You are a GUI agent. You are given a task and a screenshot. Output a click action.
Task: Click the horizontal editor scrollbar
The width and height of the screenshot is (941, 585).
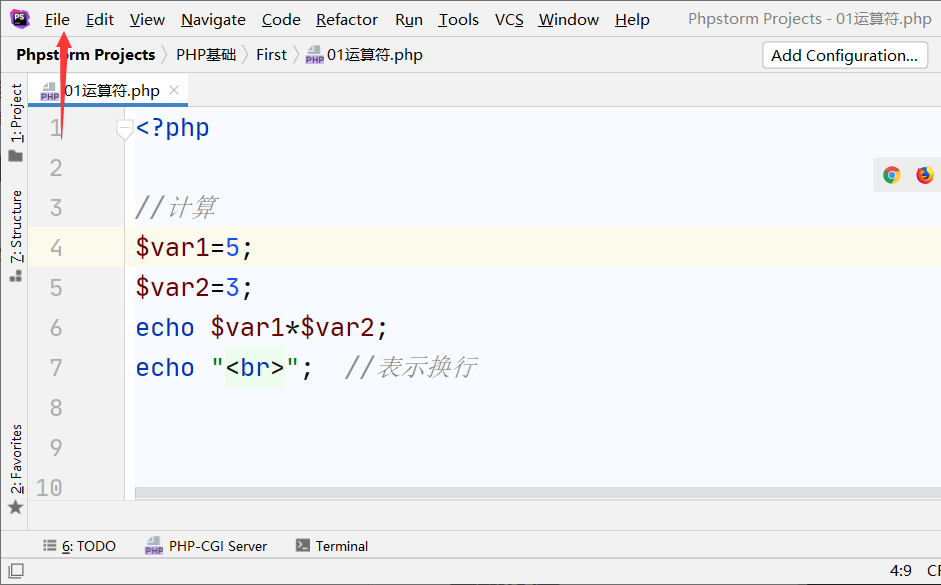538,493
